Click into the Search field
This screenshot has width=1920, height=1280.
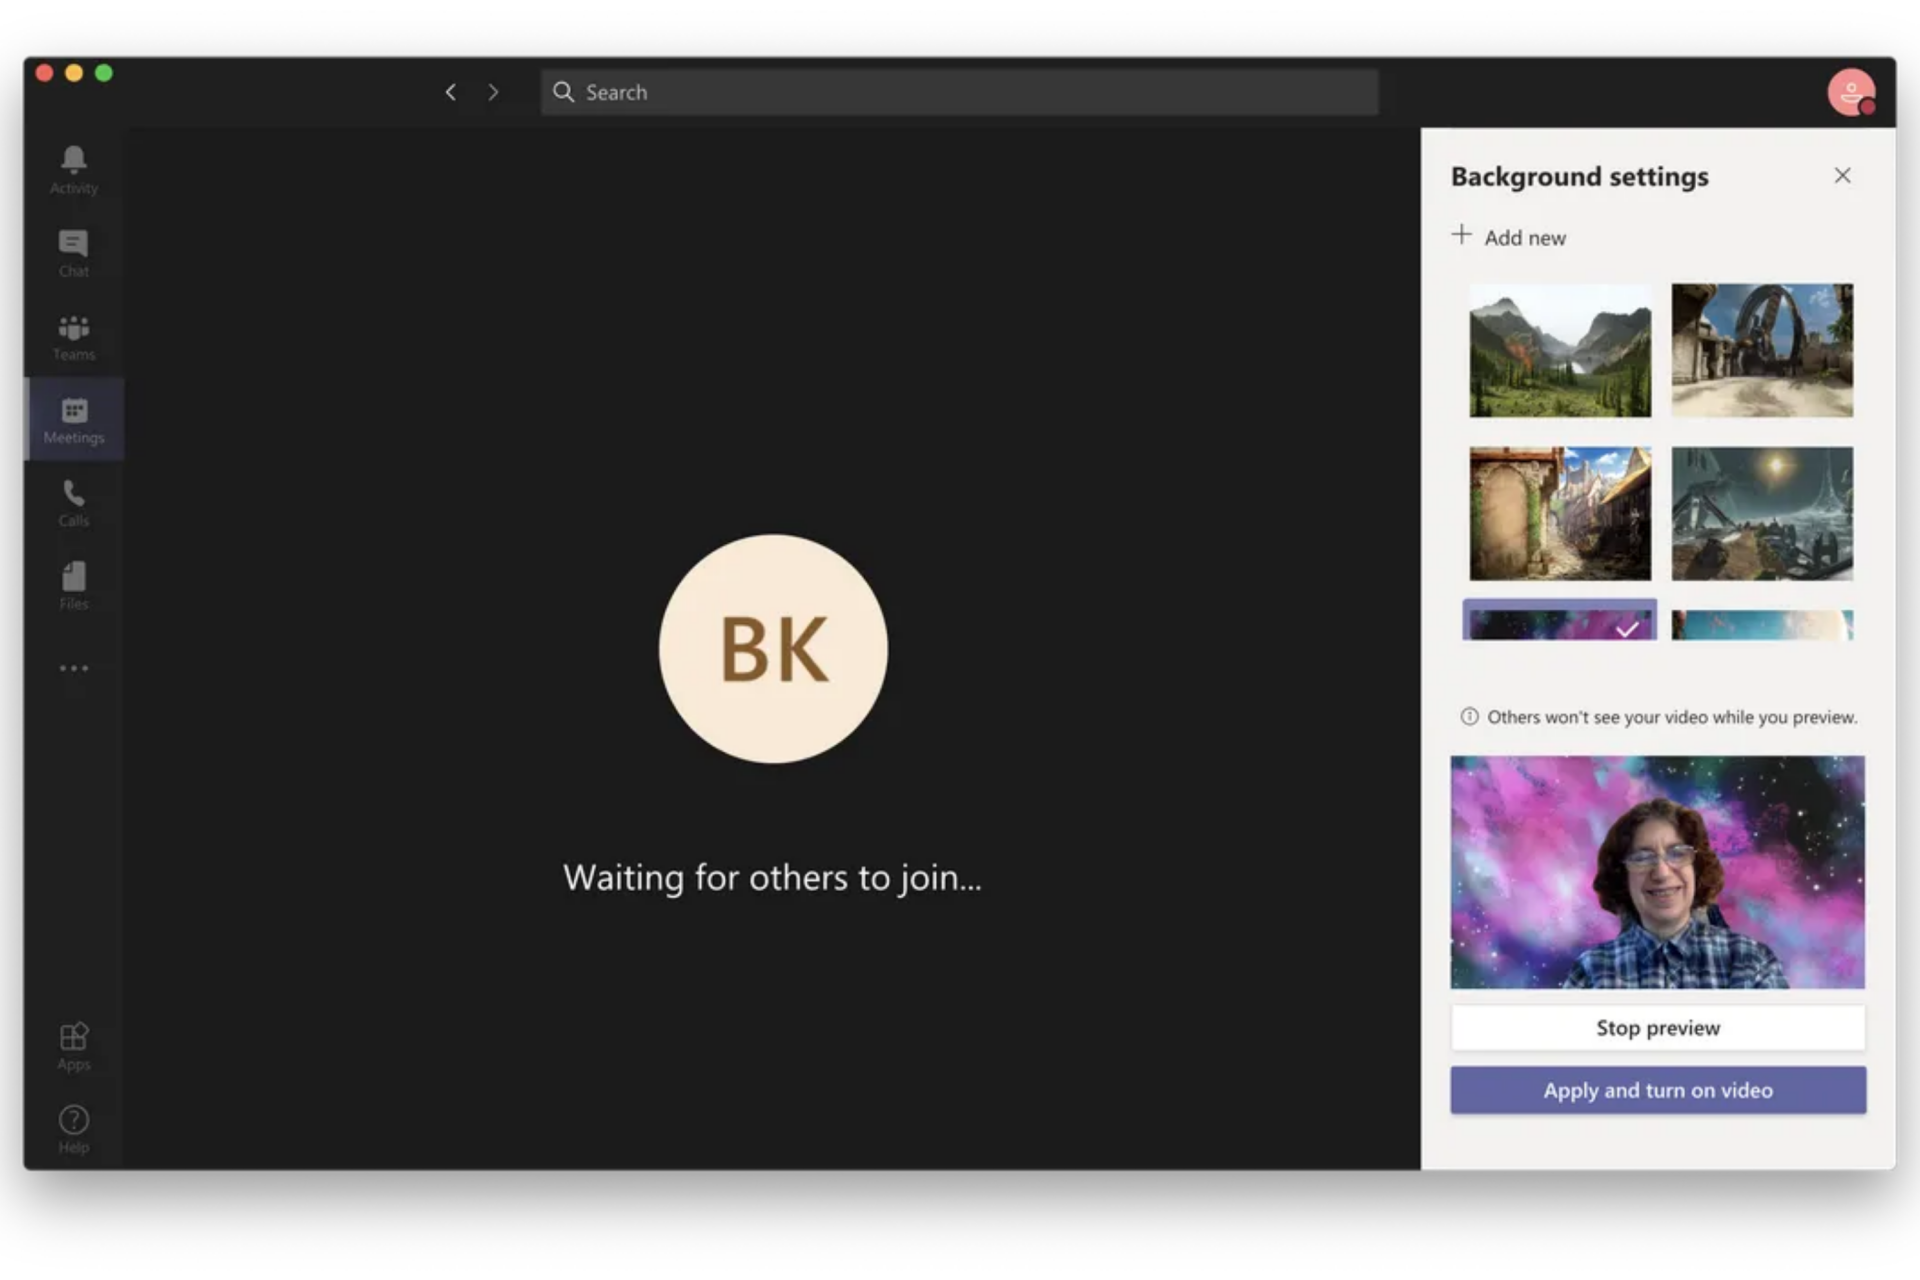(960, 92)
